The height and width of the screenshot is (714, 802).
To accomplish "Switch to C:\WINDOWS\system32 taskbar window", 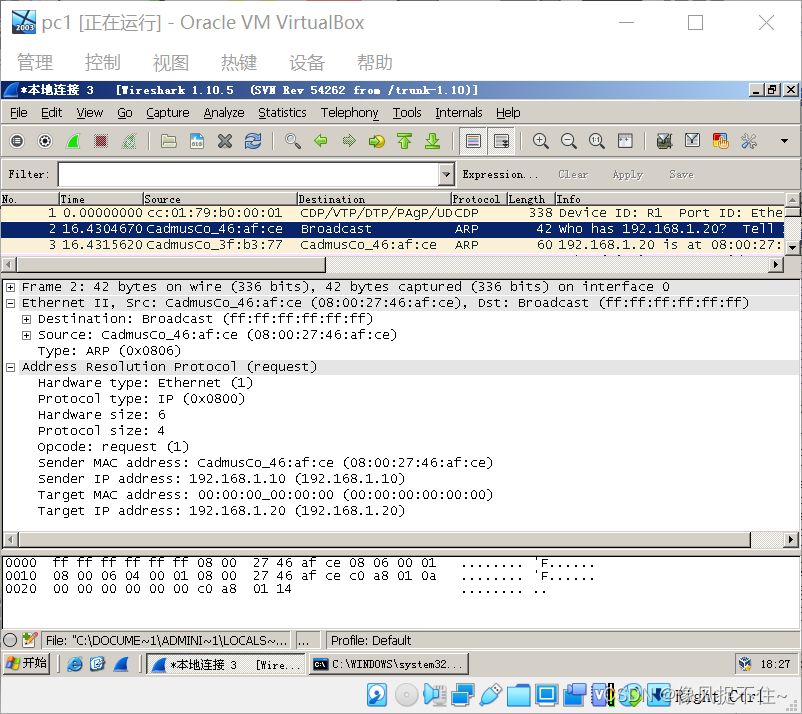I will tap(388, 664).
